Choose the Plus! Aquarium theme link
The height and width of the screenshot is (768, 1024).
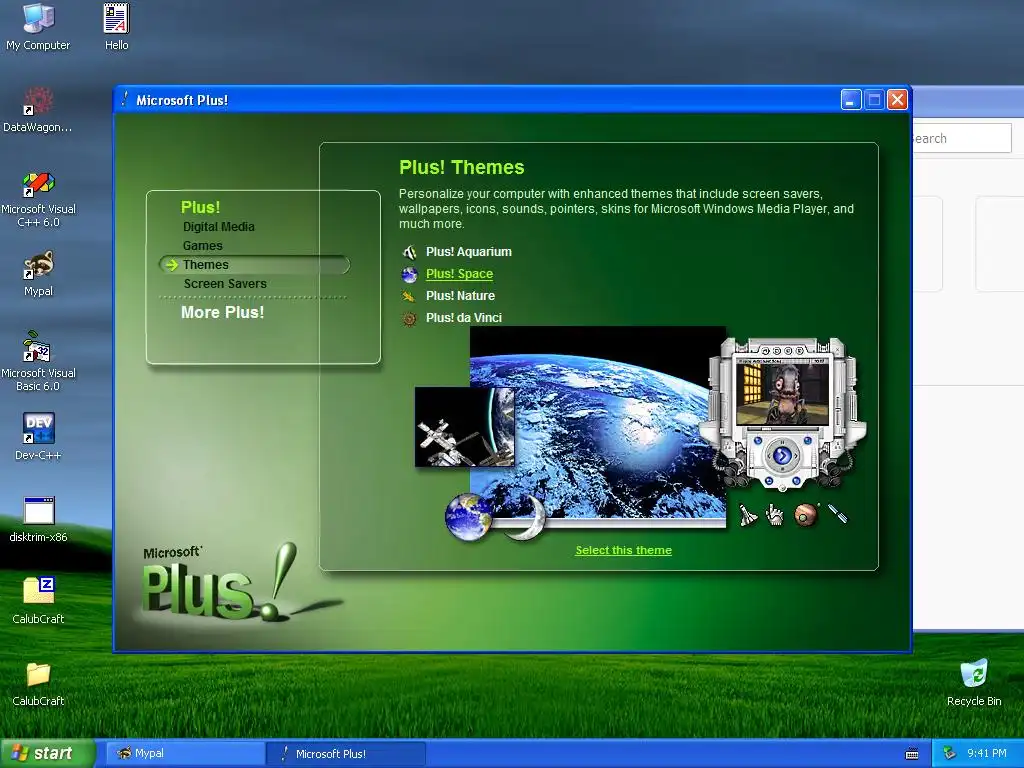469,252
